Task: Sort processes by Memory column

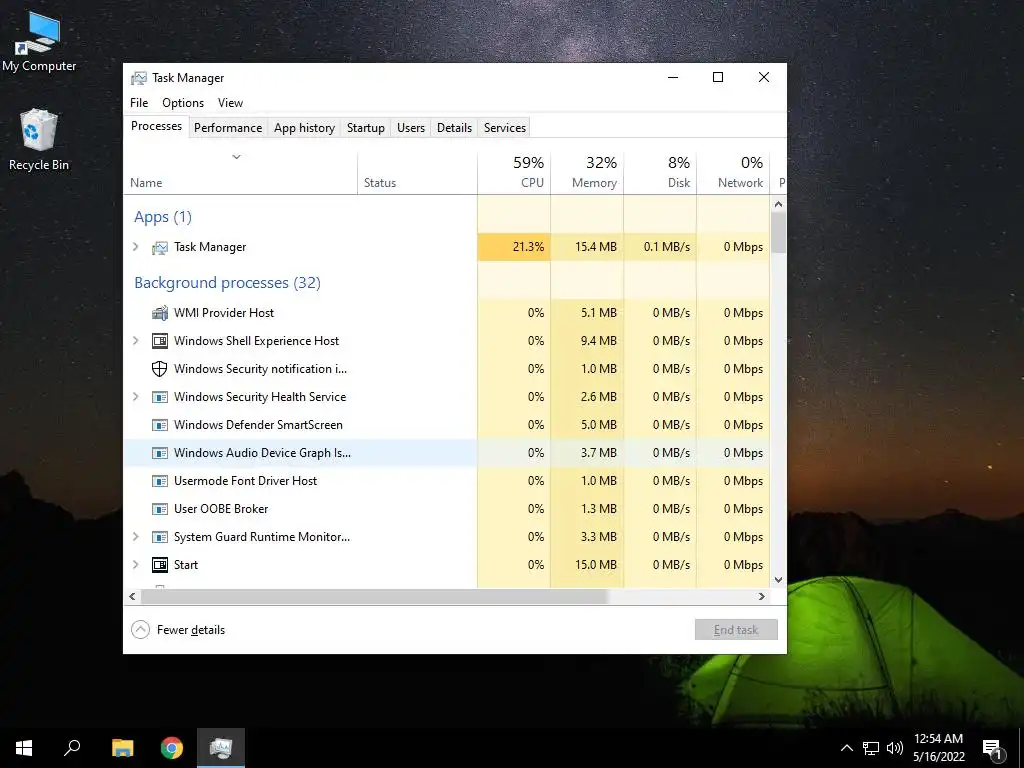Action: pyautogui.click(x=587, y=173)
